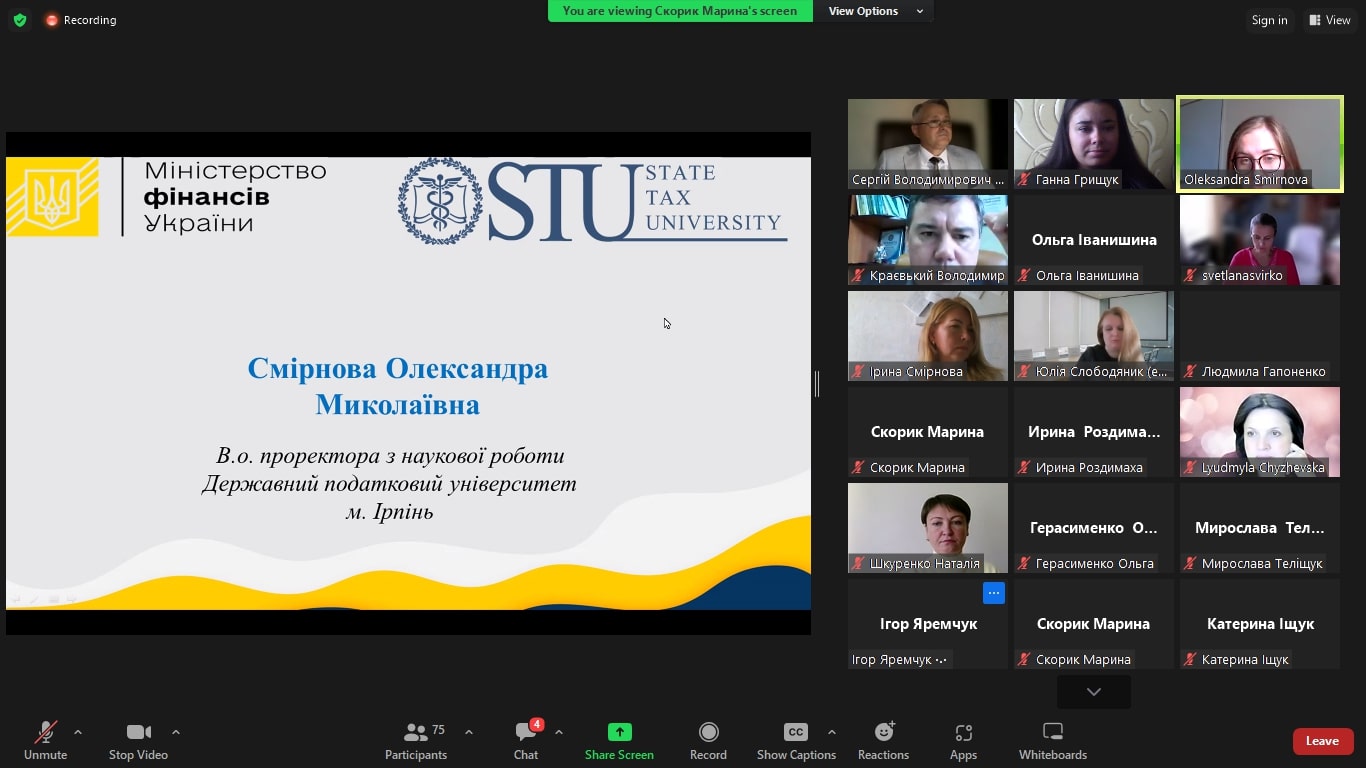The height and width of the screenshot is (768, 1366).
Task: Click muted mic icon on Ганна Грищук tile
Action: (1024, 180)
